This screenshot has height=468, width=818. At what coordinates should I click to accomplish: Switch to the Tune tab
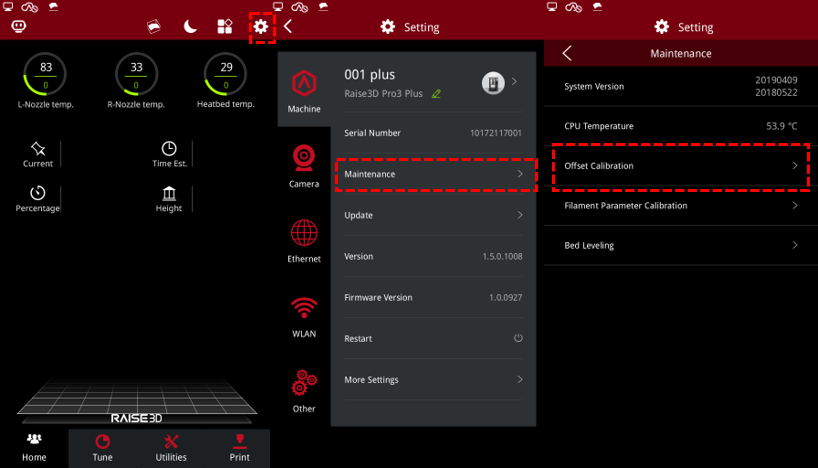pyautogui.click(x=103, y=447)
